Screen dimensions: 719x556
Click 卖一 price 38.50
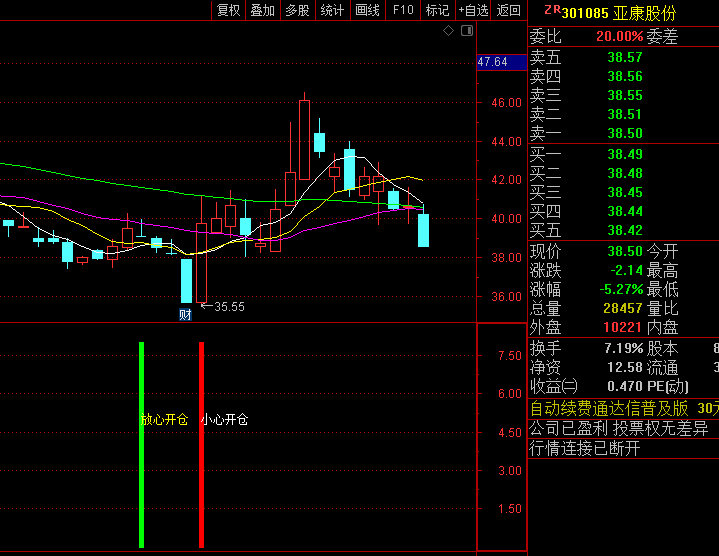(625, 133)
